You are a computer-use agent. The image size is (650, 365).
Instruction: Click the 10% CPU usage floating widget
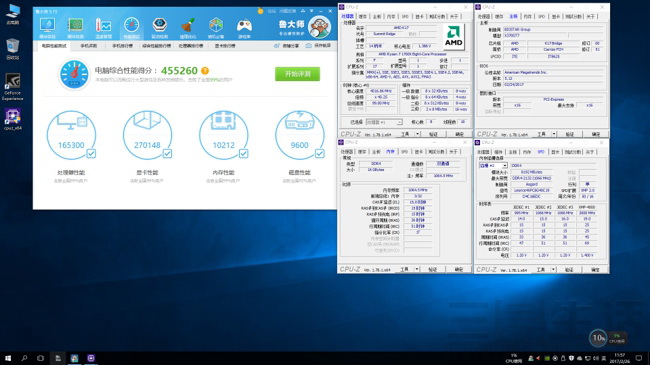(608, 338)
